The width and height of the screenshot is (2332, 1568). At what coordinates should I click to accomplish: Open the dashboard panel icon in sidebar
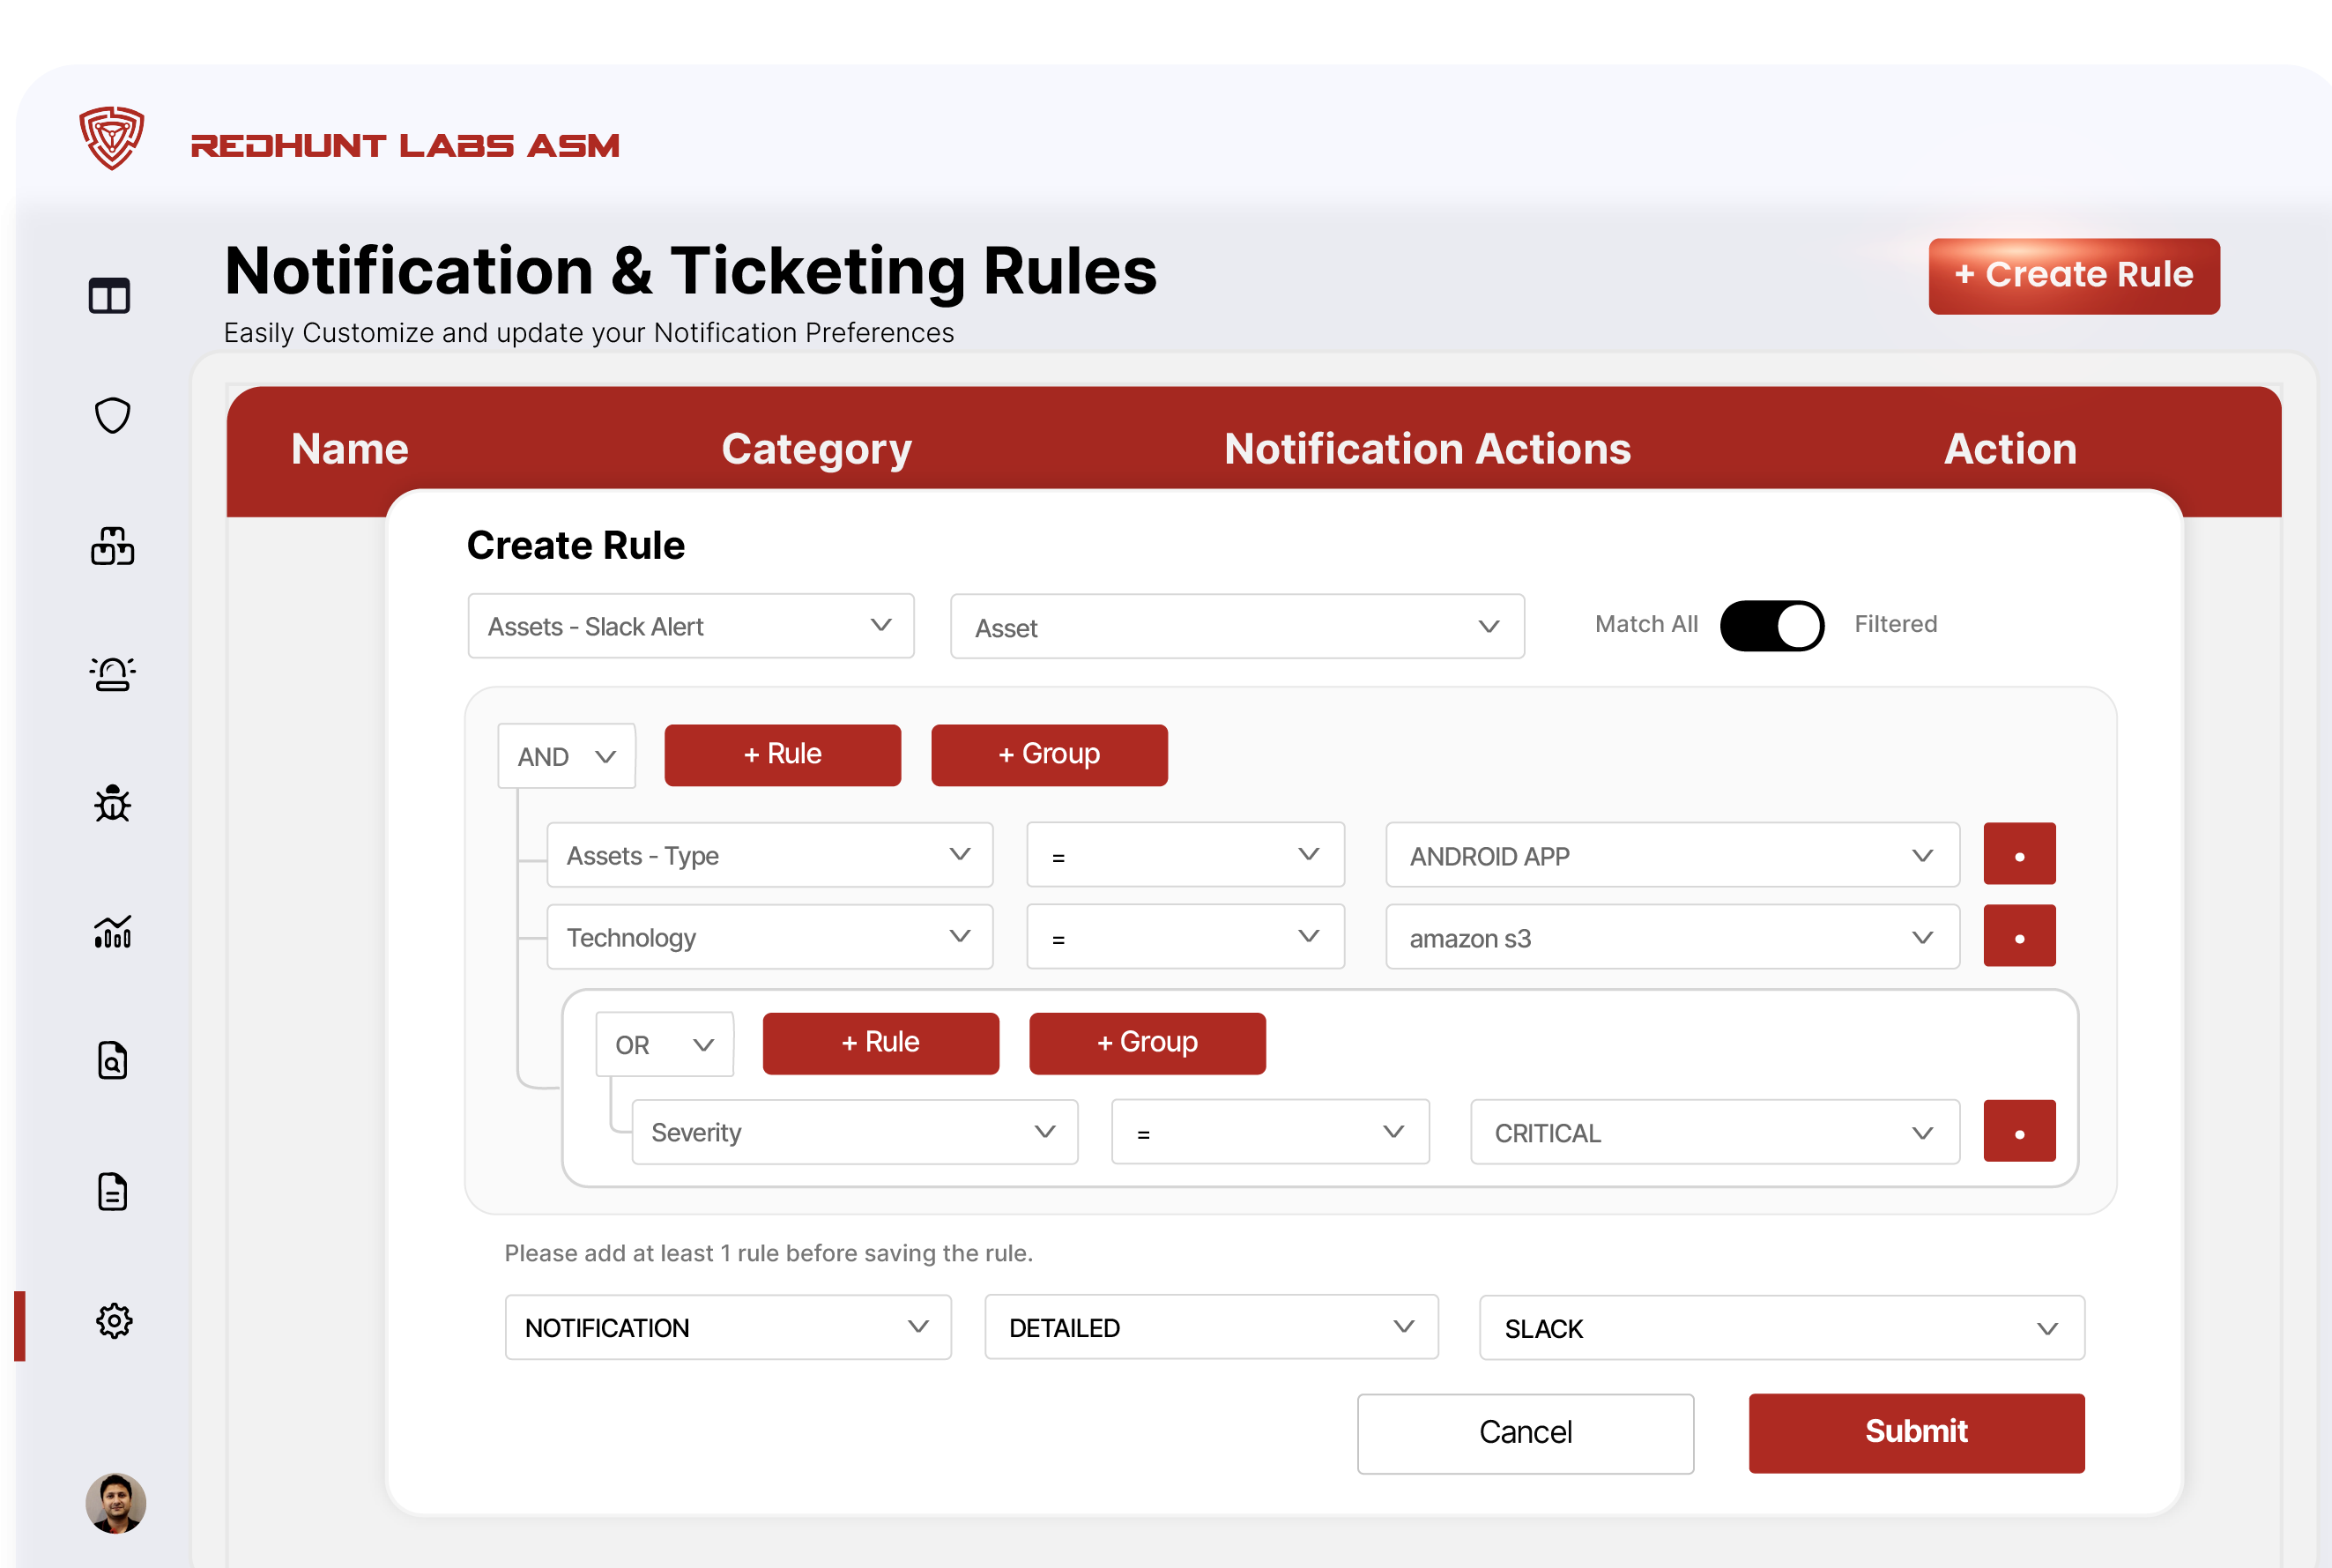(109, 296)
